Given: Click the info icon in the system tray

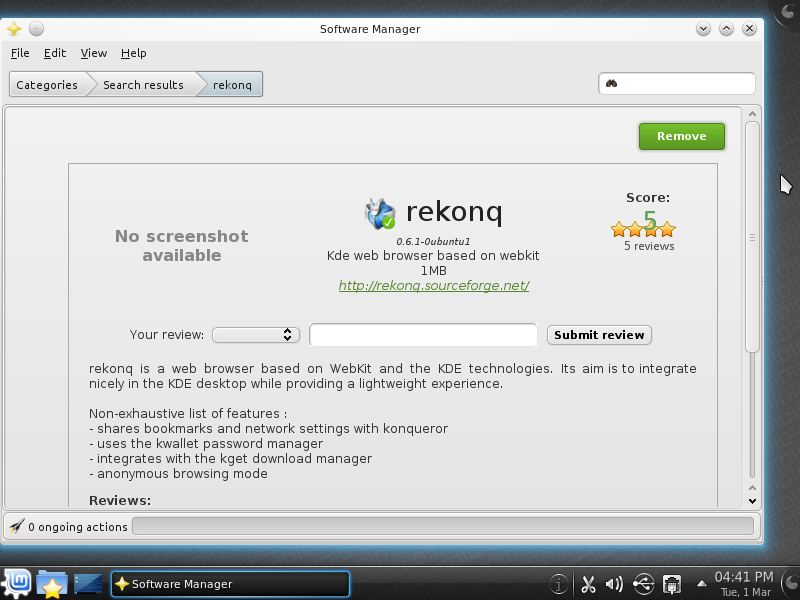Looking at the screenshot, I should [557, 584].
